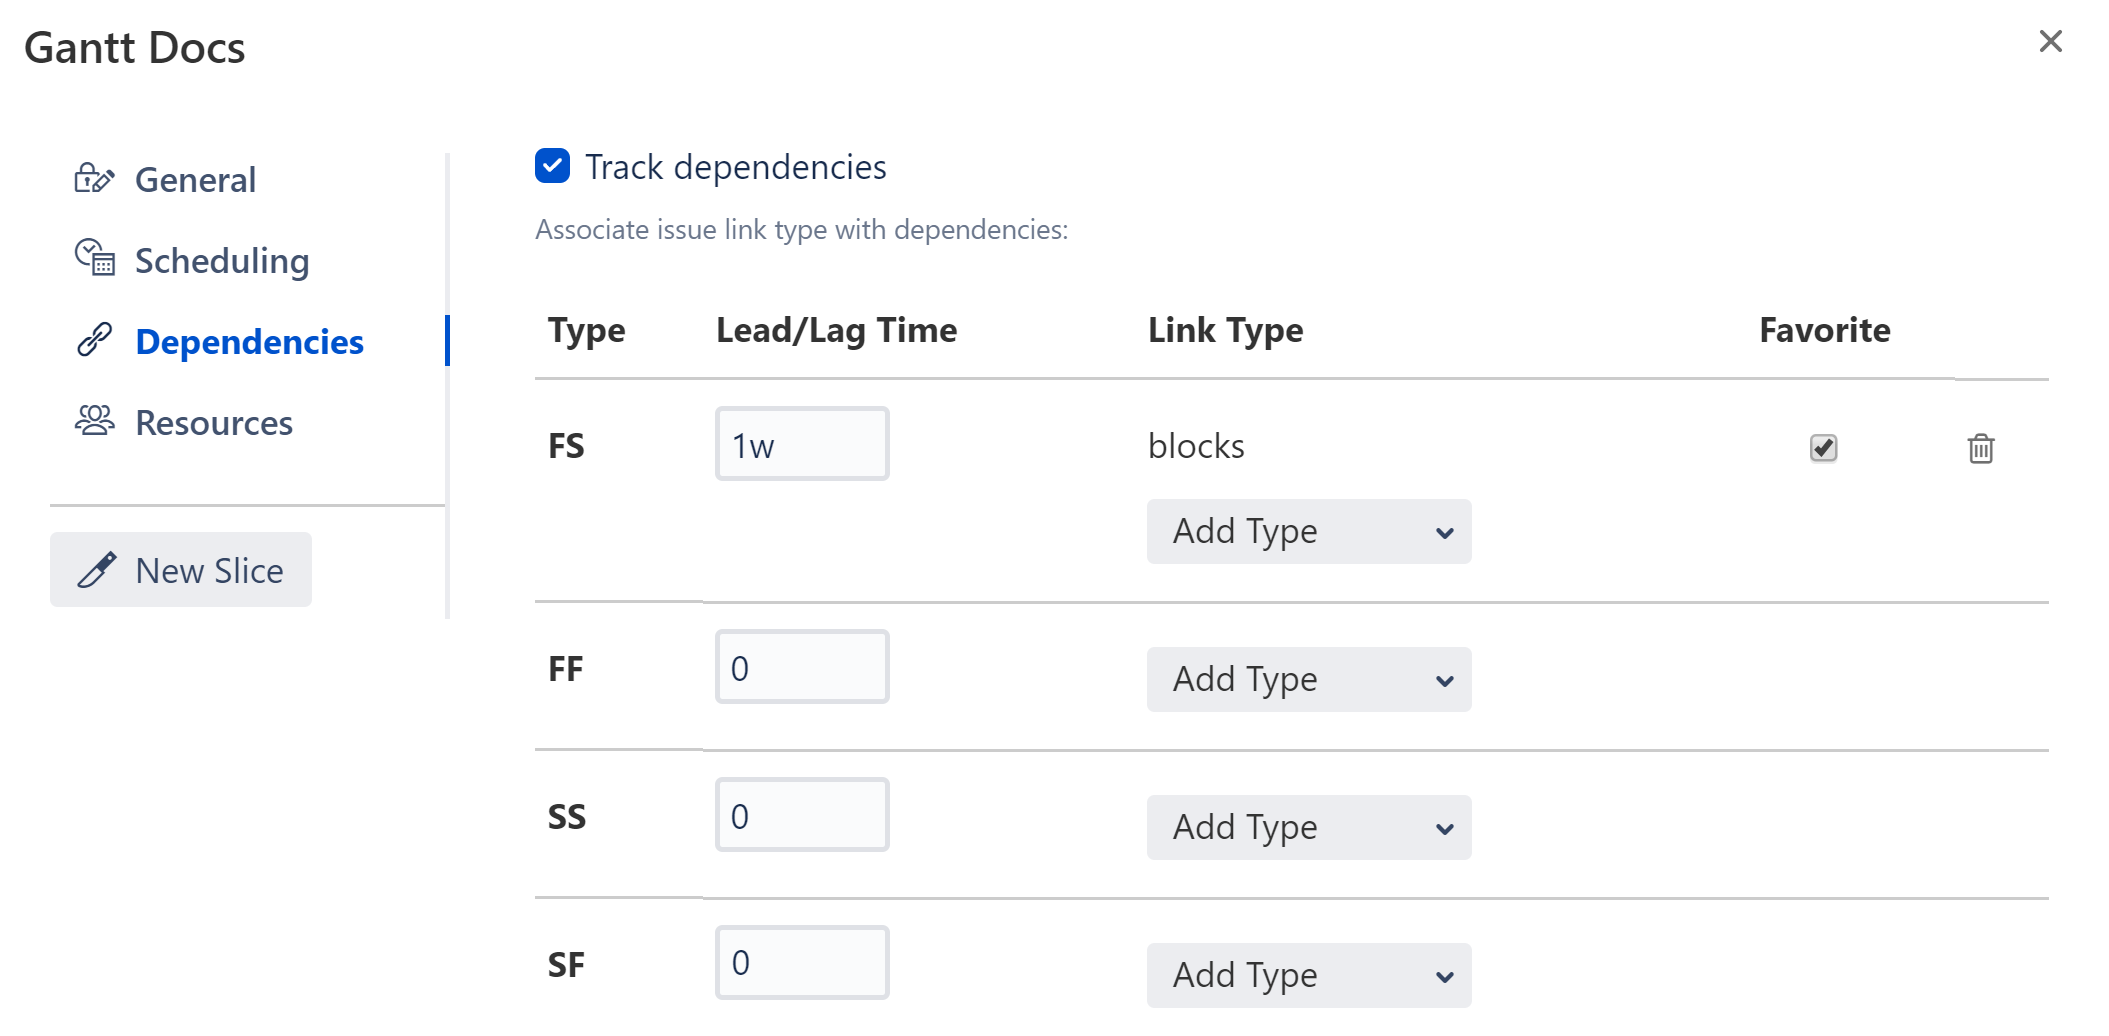
Task: Uncheck Favorite for the blocks link
Action: coord(1822,449)
